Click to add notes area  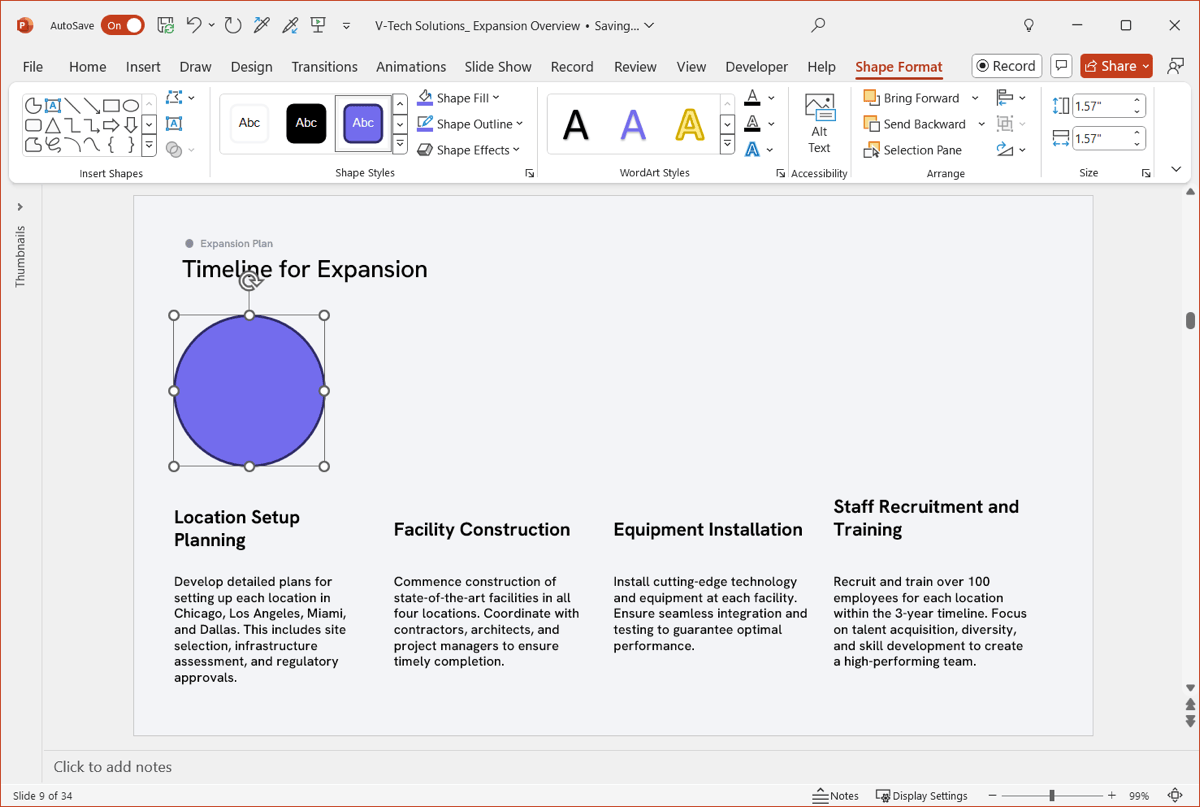113,767
